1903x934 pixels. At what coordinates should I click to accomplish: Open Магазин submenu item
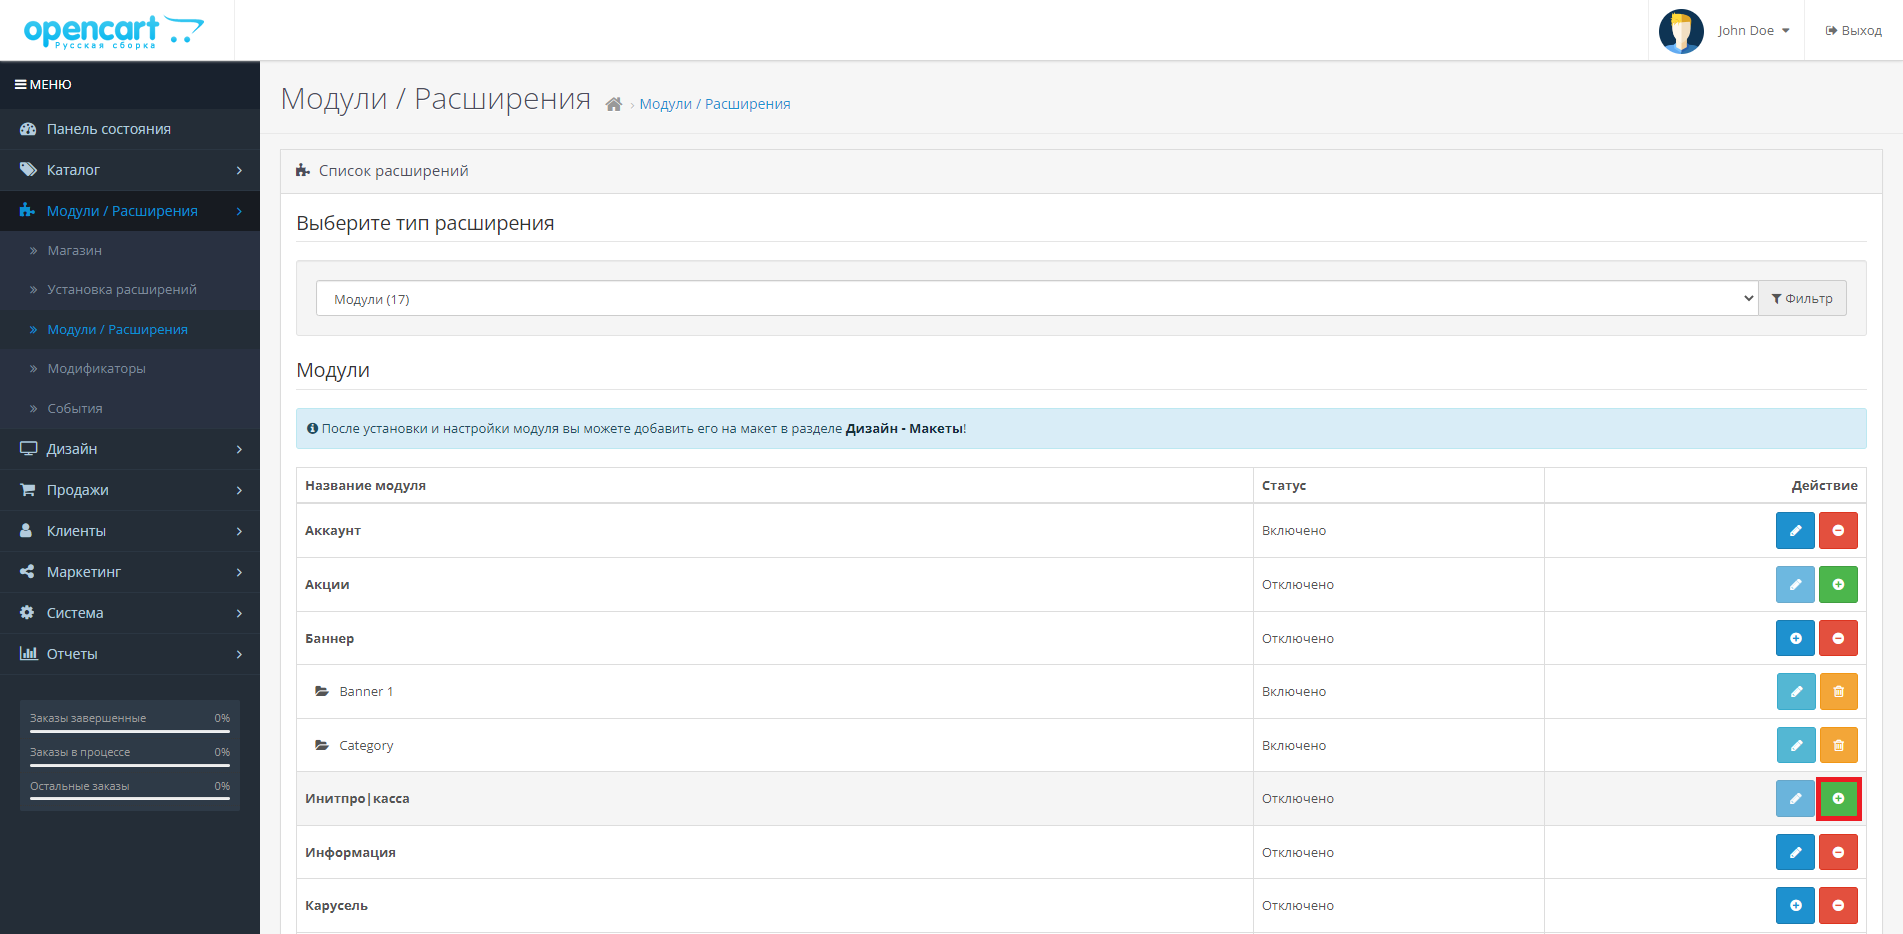[x=130, y=250]
